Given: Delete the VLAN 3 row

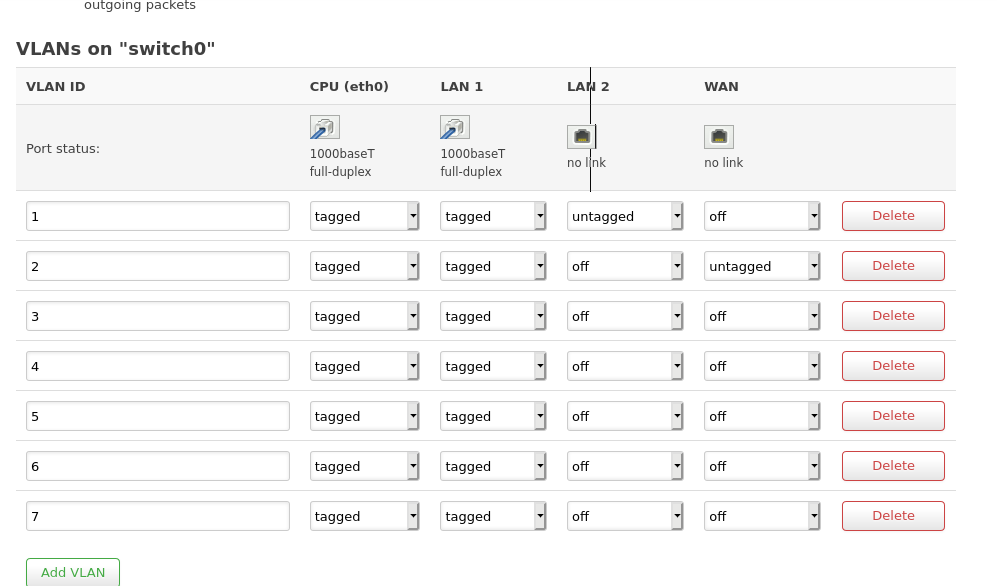Looking at the screenshot, I should click(x=893, y=316).
